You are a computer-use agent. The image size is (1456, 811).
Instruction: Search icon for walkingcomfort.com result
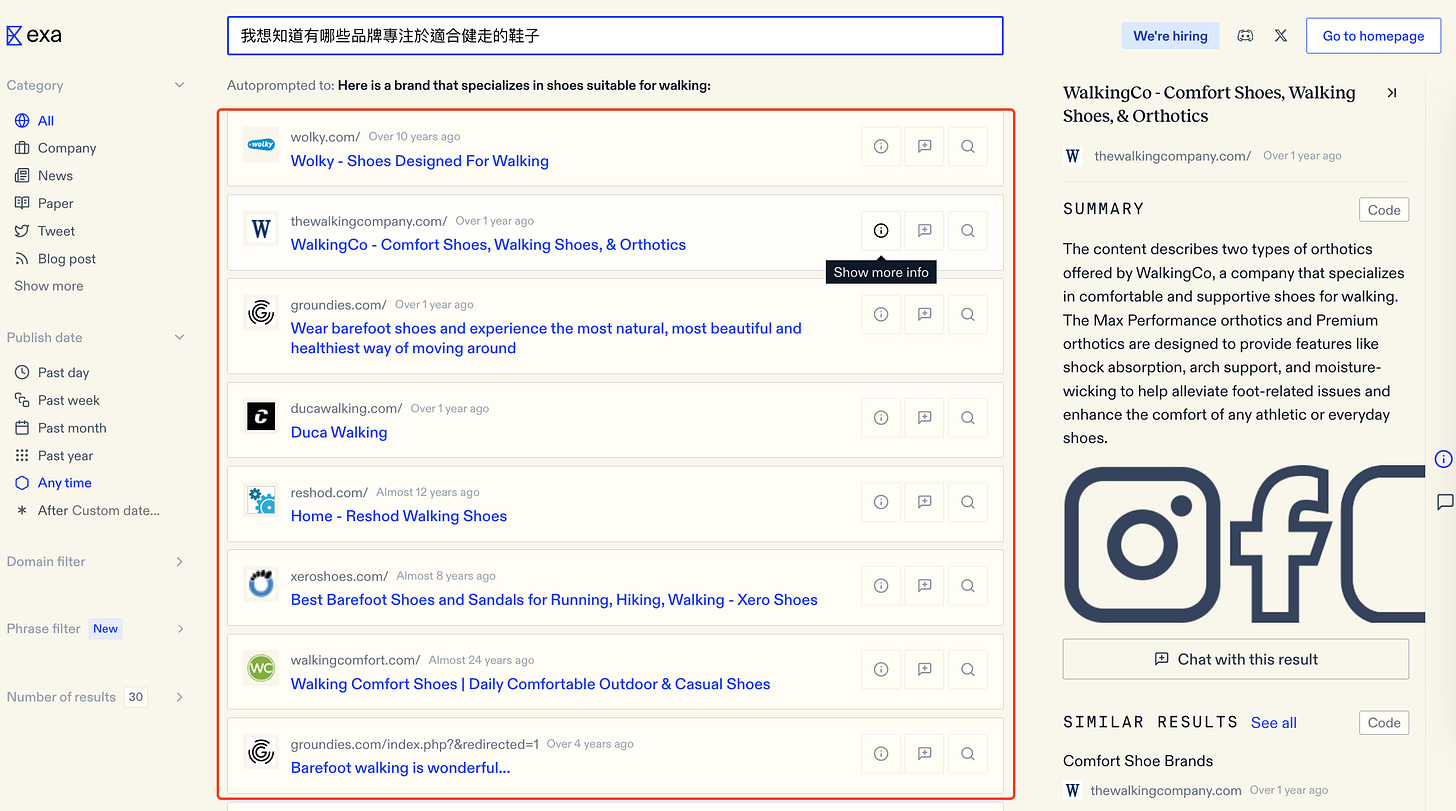(968, 670)
